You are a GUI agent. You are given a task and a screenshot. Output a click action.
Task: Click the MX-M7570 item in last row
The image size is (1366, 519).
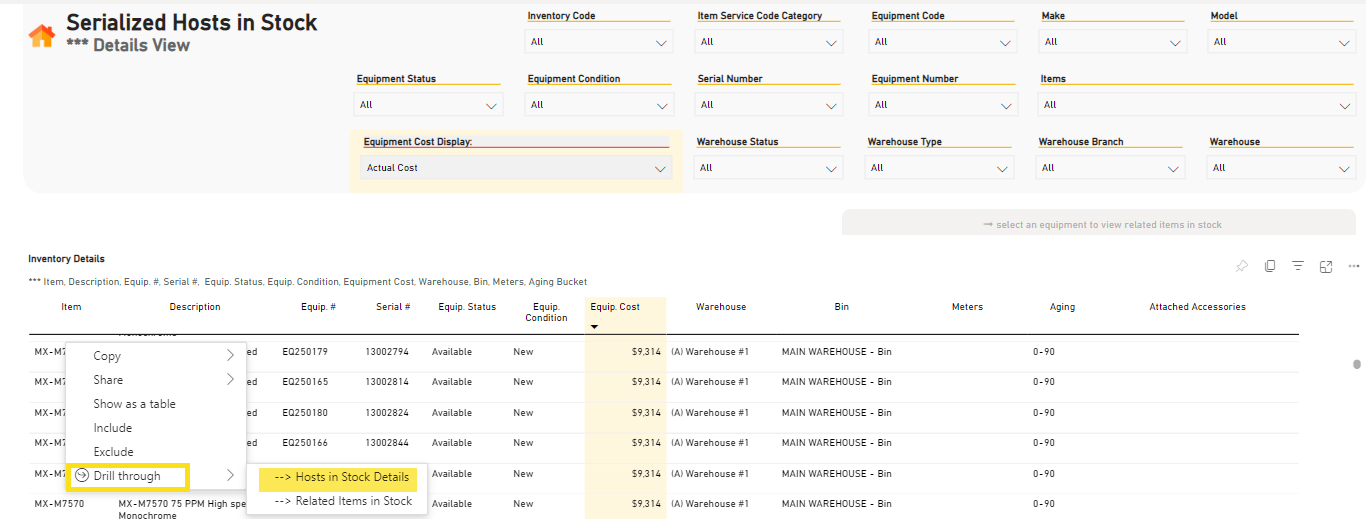(59, 504)
